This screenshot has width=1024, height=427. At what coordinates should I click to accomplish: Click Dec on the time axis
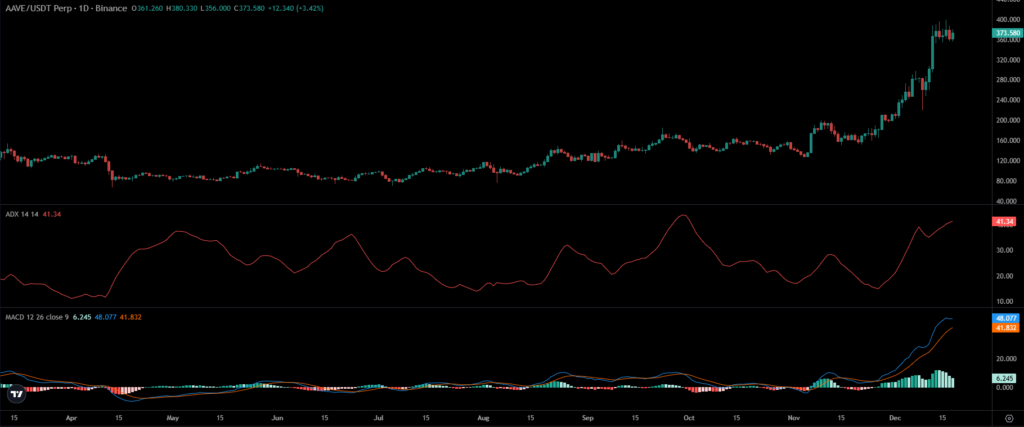(895, 416)
